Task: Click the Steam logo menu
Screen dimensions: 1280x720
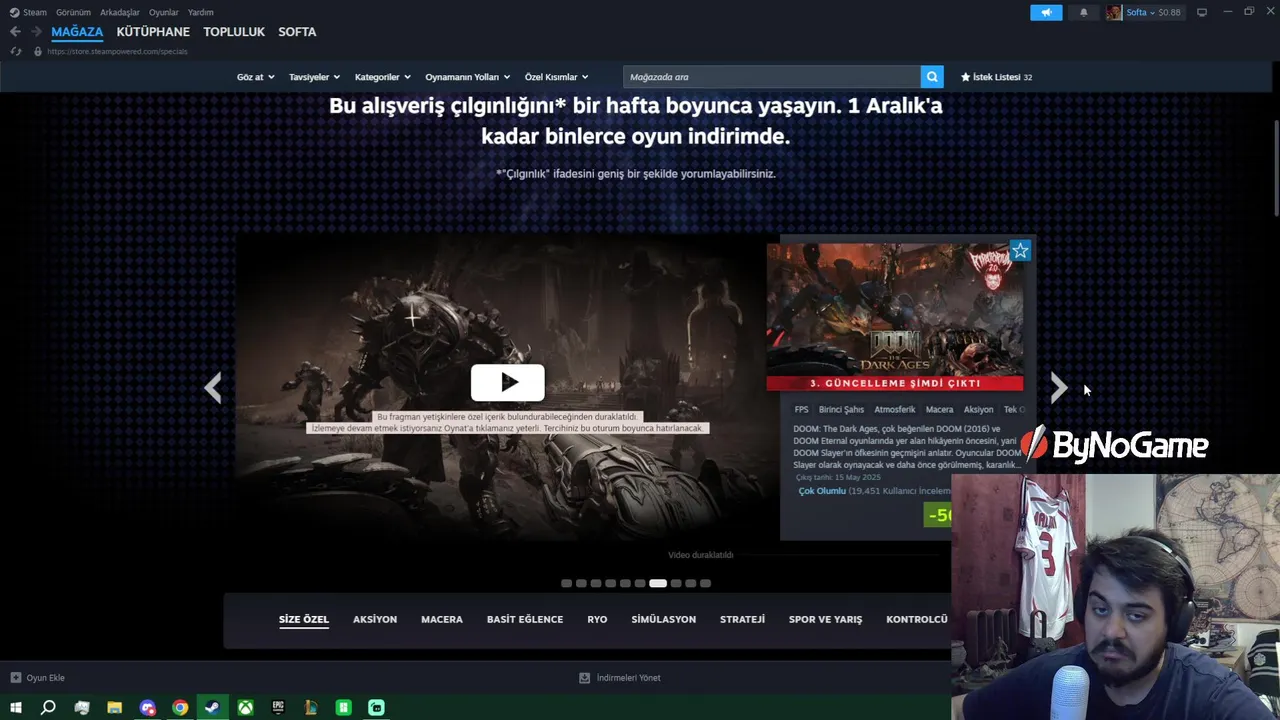Action: click(x=28, y=12)
